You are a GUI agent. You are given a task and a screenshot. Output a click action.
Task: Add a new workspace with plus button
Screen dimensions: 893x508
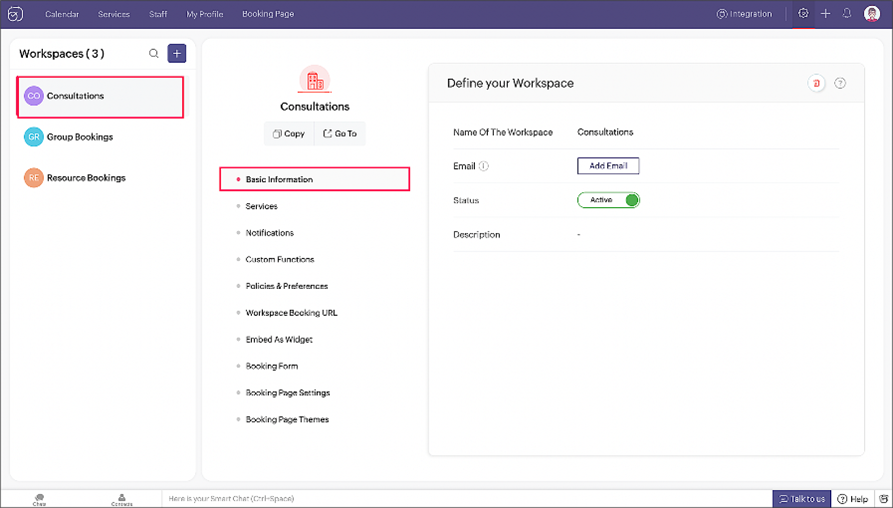[x=177, y=54]
